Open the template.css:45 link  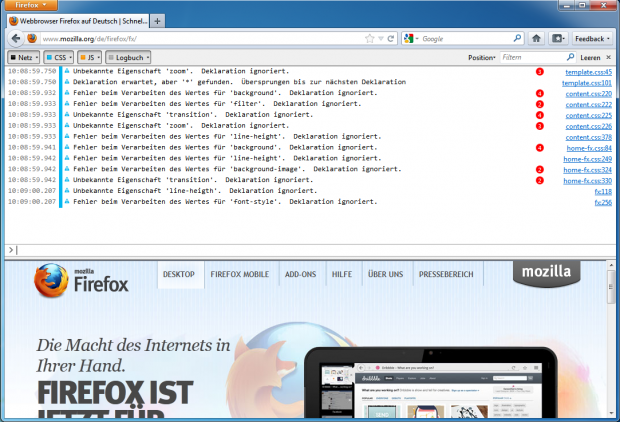click(588, 72)
